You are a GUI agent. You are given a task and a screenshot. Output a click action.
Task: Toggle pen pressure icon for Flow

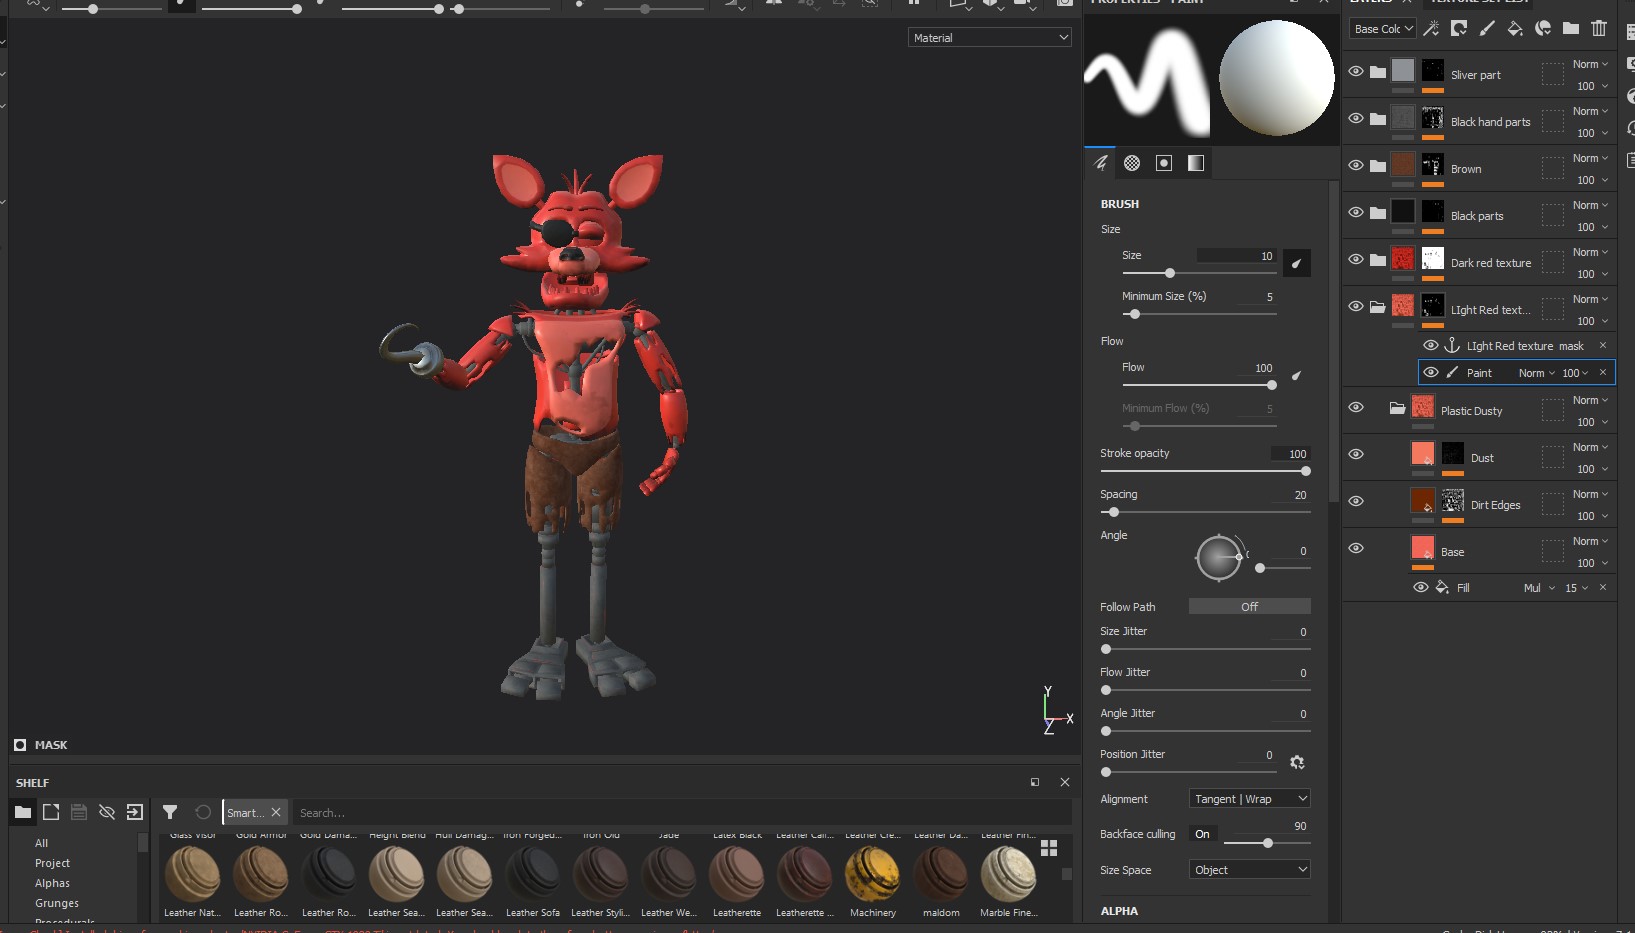1296,376
